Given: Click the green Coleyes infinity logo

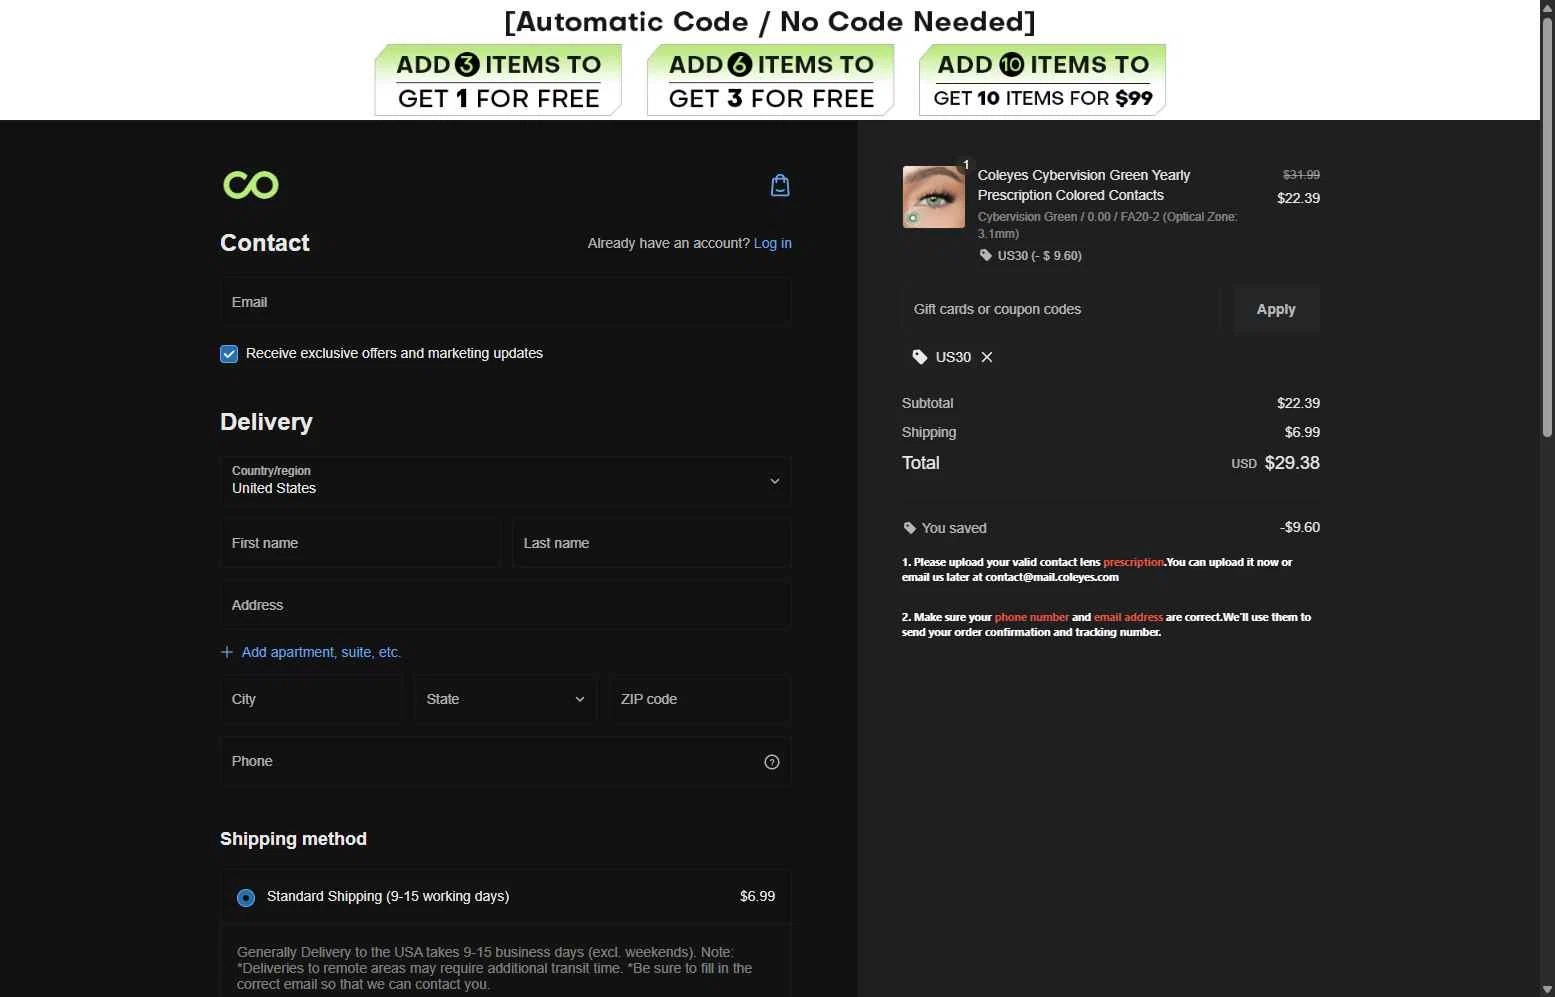Looking at the screenshot, I should click(x=251, y=185).
